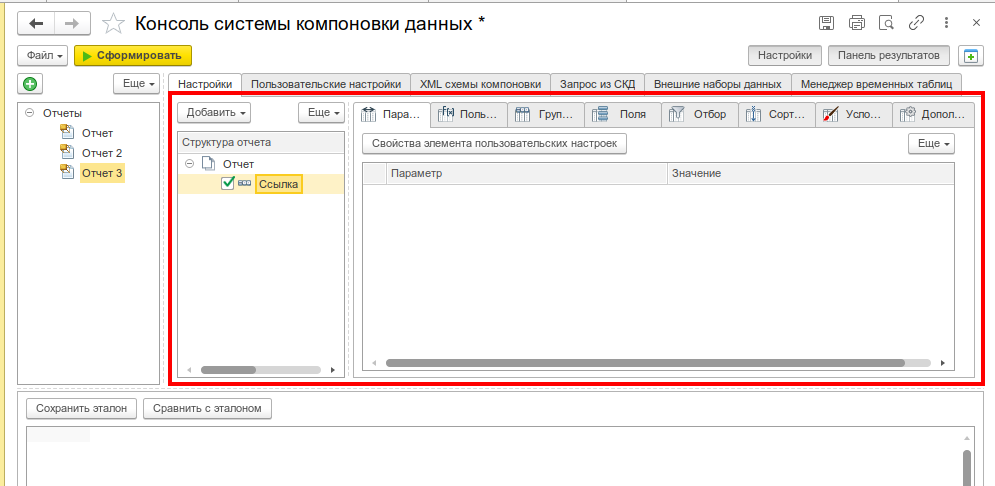Viewport: 995px width, 486px height.
Task: Select the Группировка settings tab
Action: coord(546,115)
